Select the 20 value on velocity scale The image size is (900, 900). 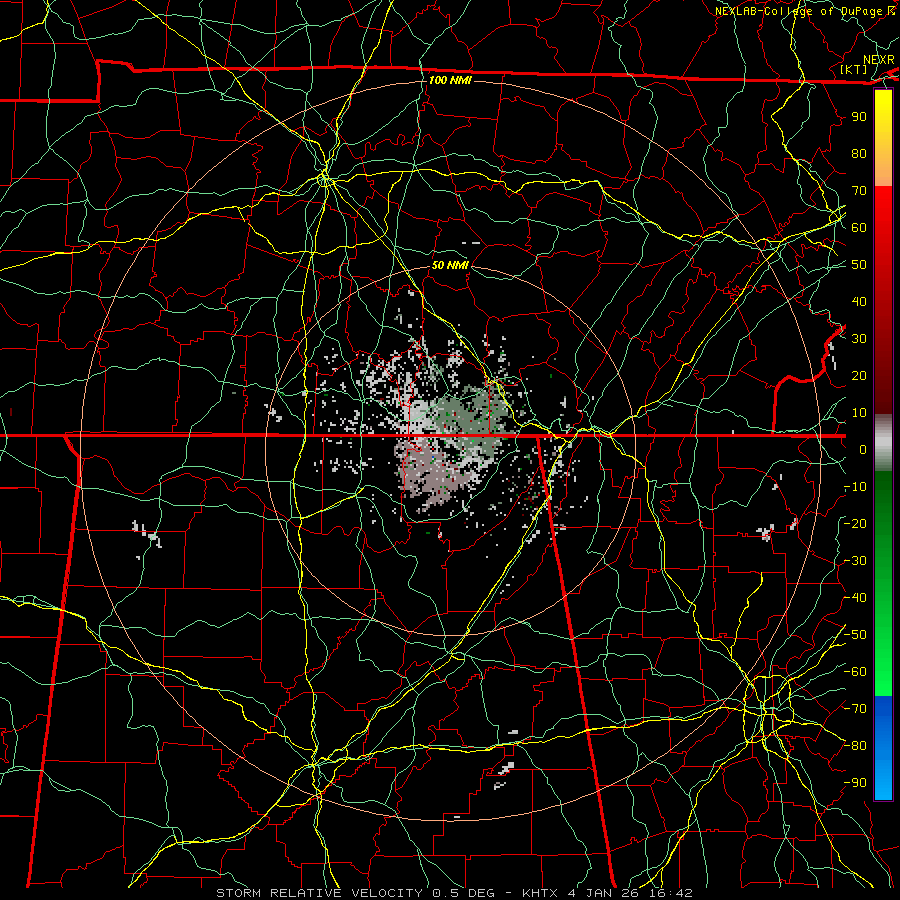click(x=859, y=375)
